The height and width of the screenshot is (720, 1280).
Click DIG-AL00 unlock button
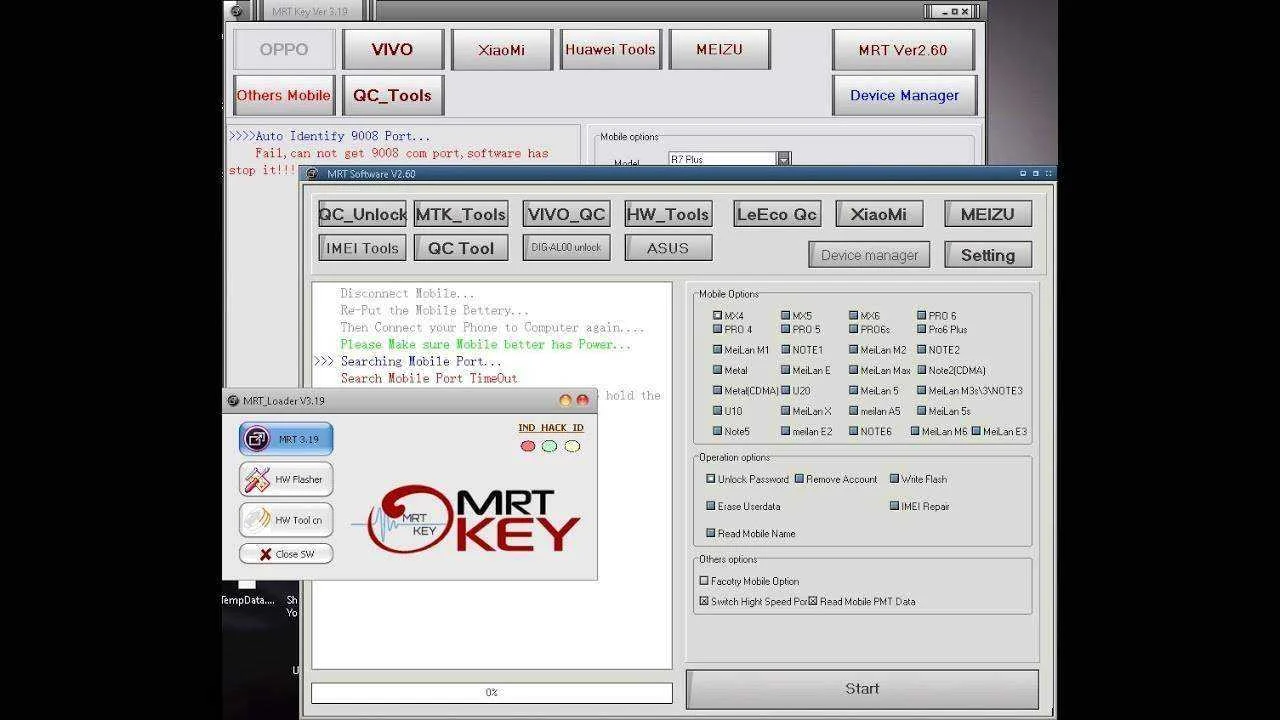[x=566, y=248]
